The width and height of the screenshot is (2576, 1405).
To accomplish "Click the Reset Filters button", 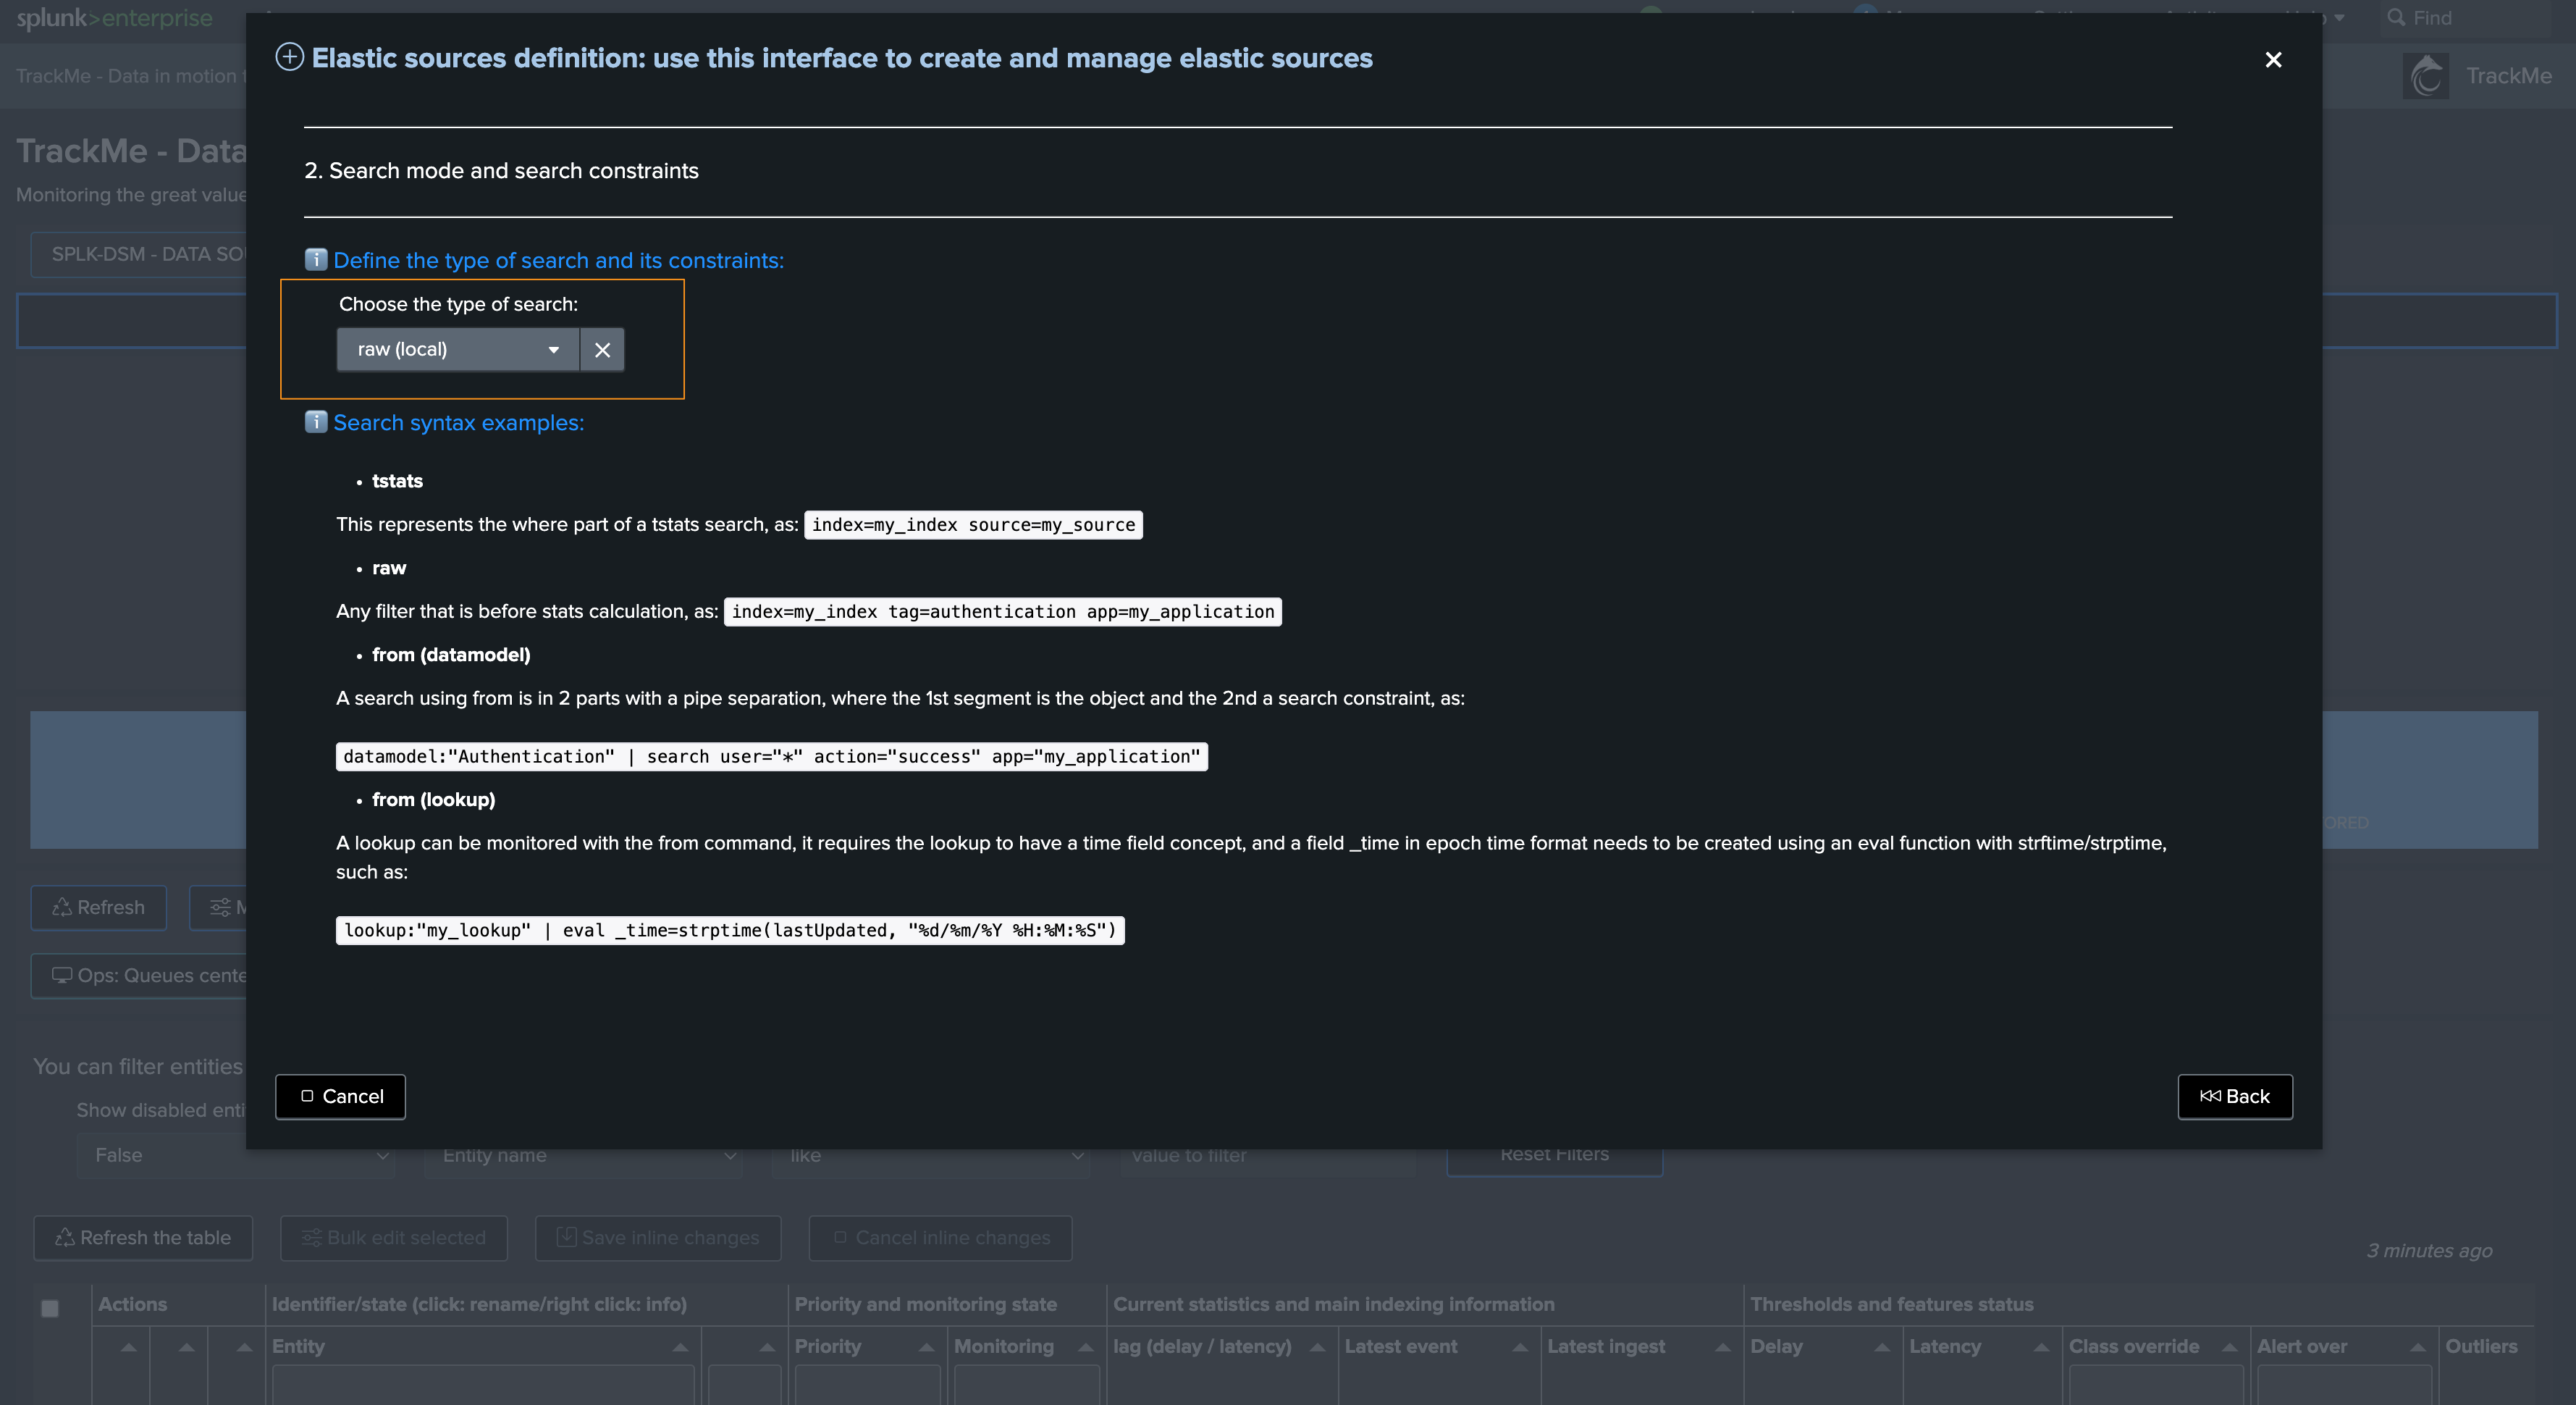I will coord(1554,1155).
